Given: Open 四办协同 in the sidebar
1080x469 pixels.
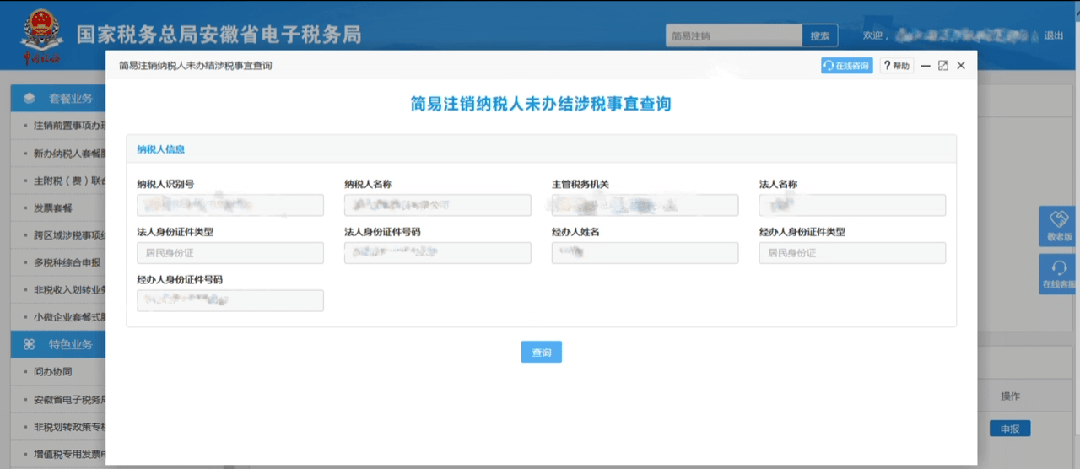Looking at the screenshot, I should click(53, 372).
